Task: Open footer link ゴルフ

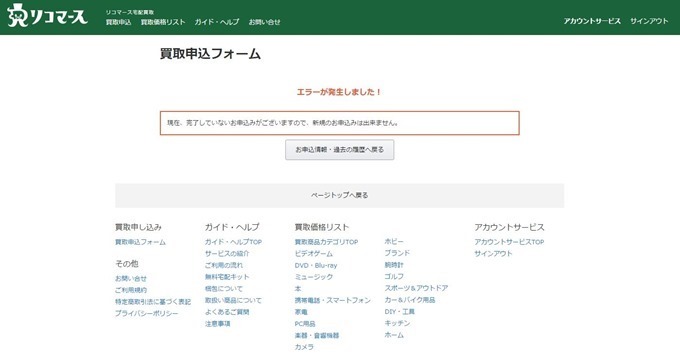Action: [394, 276]
